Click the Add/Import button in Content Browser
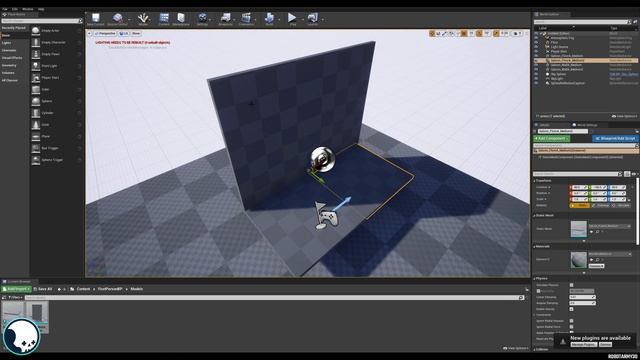Viewport: 640px width, 360px height. [x=16, y=289]
